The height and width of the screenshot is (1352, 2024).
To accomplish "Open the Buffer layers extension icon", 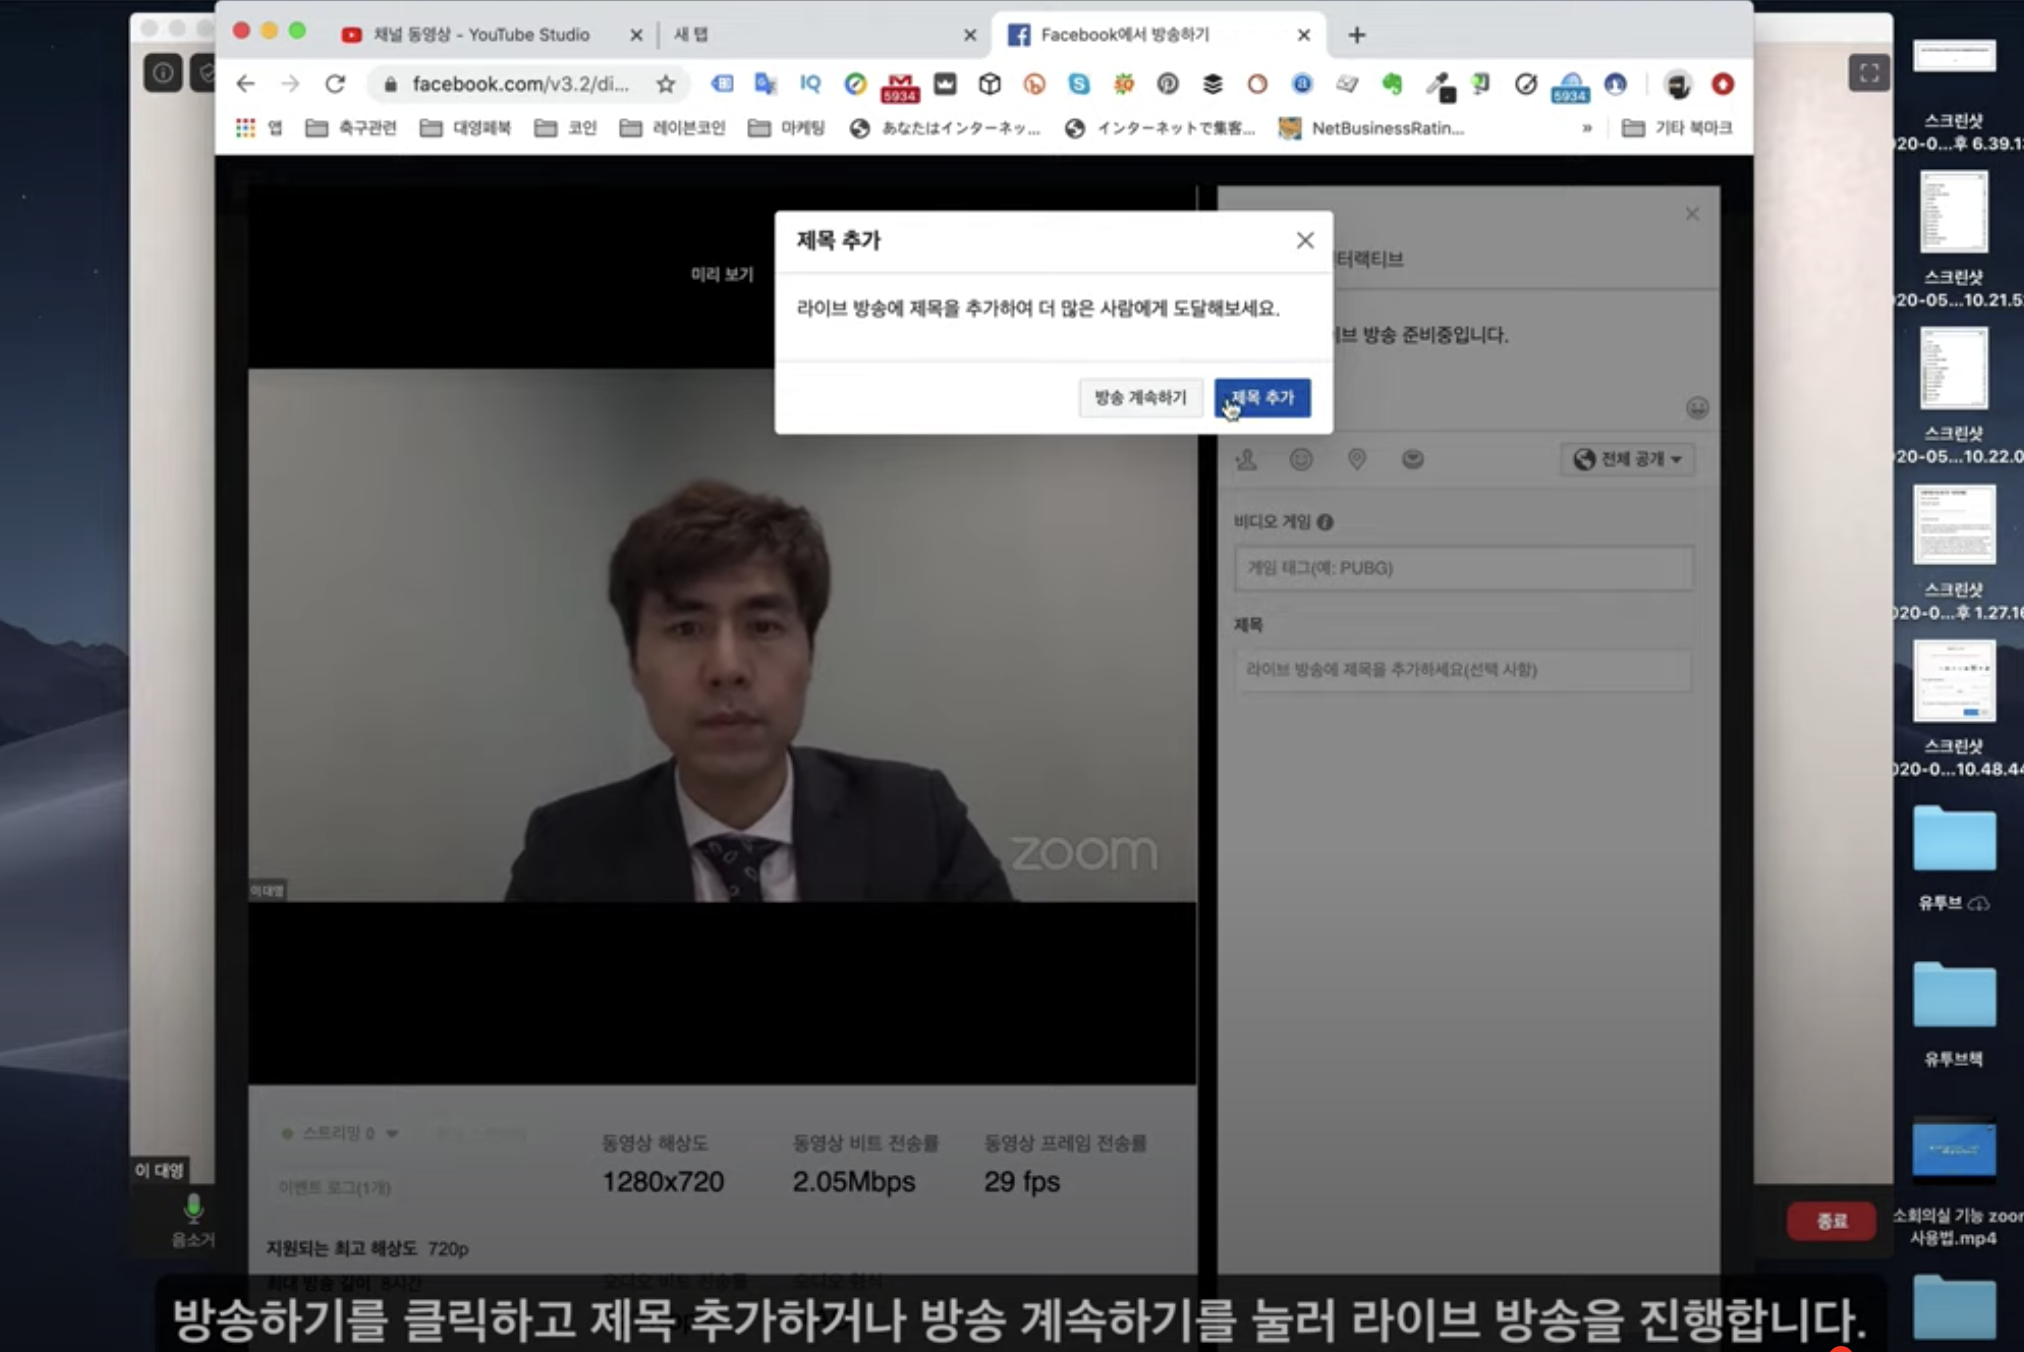I will [1212, 84].
